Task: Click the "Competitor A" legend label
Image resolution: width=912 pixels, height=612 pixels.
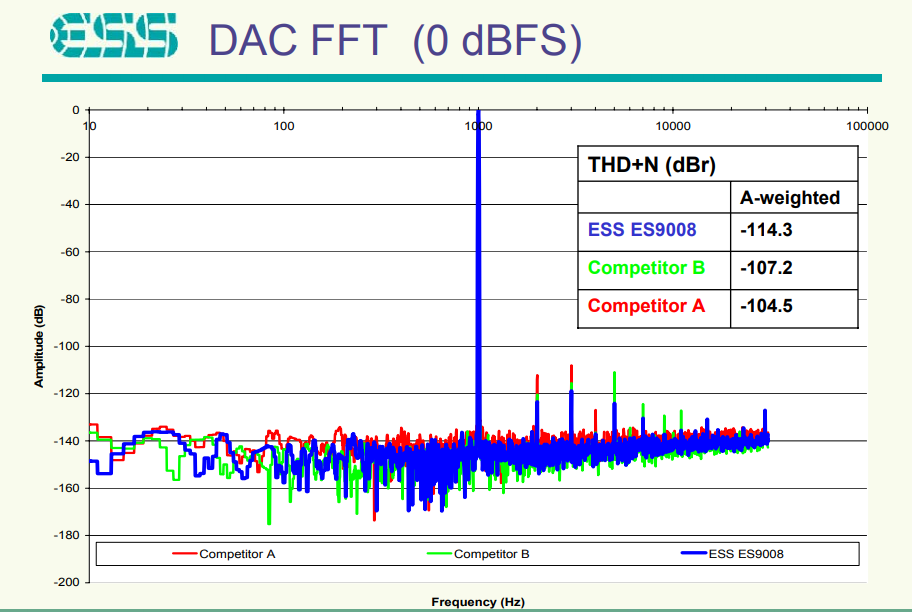Action: 237,554
